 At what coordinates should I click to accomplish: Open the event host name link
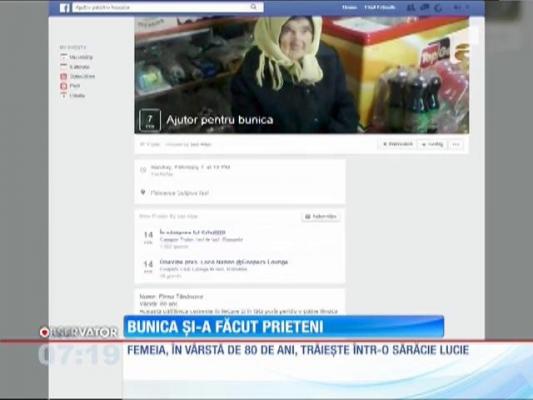coord(201,144)
